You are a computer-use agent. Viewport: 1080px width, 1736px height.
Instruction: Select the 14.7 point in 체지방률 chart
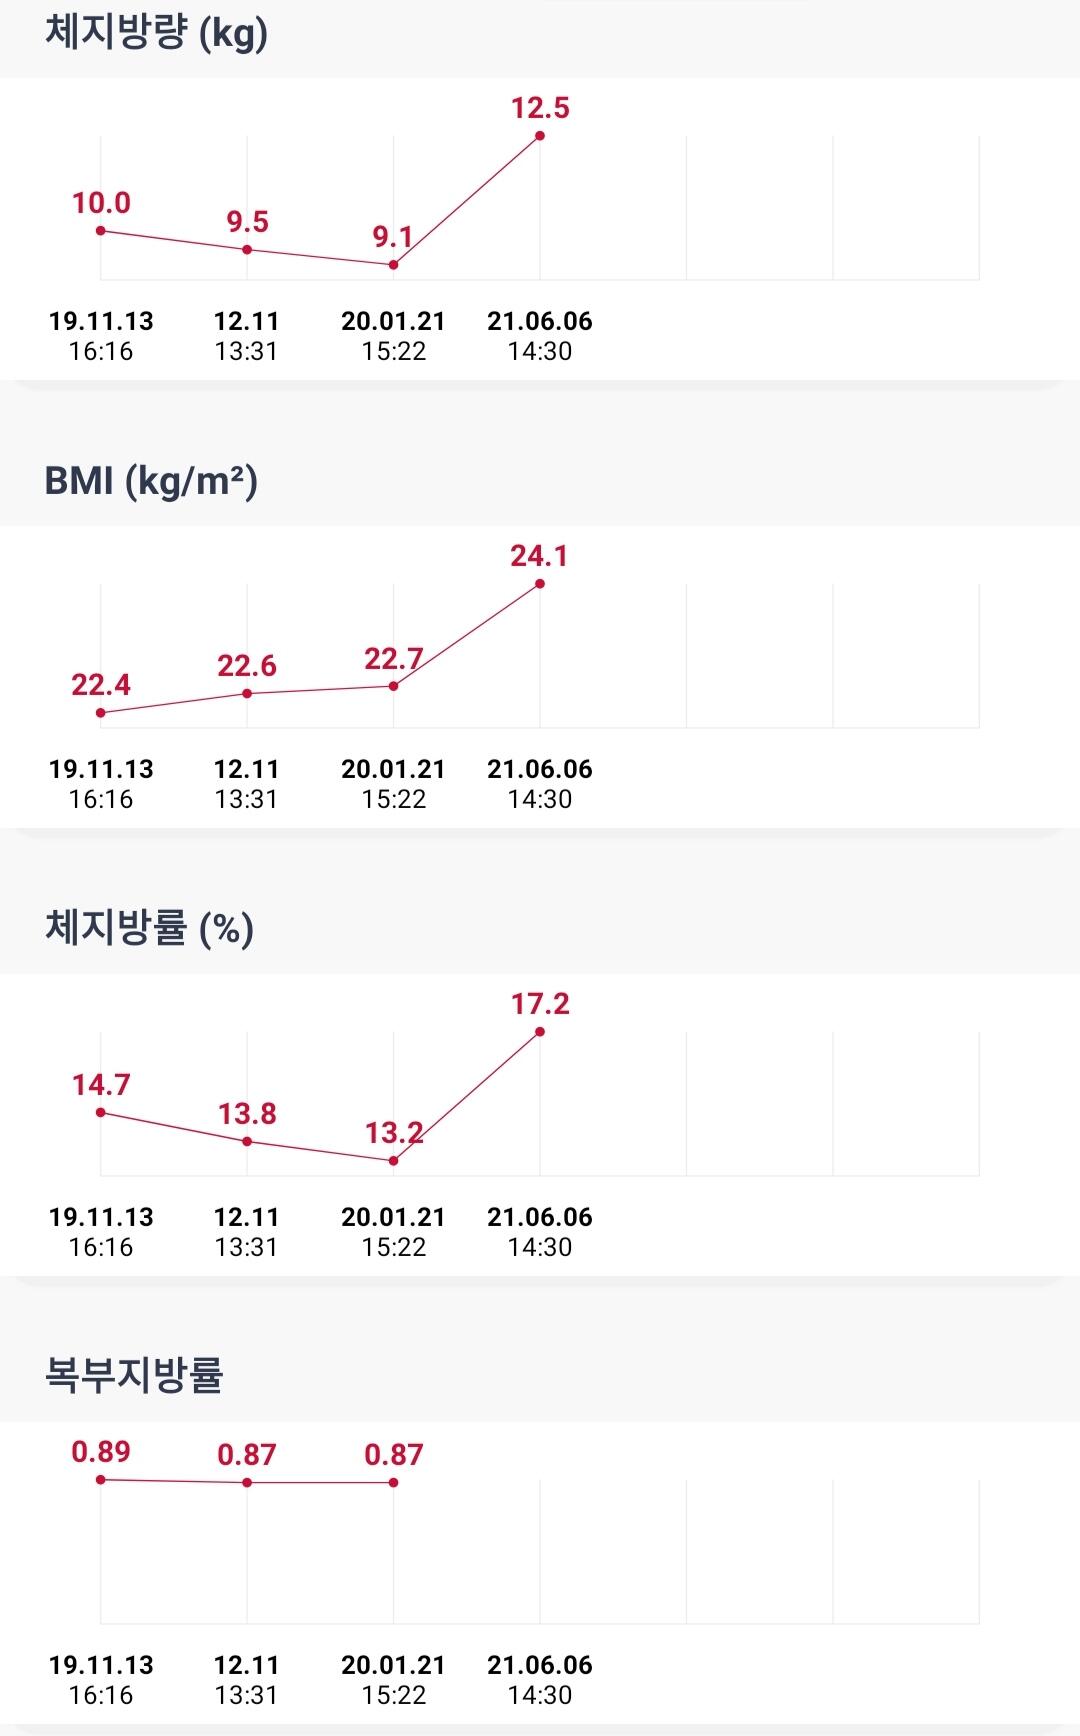pyautogui.click(x=100, y=1112)
